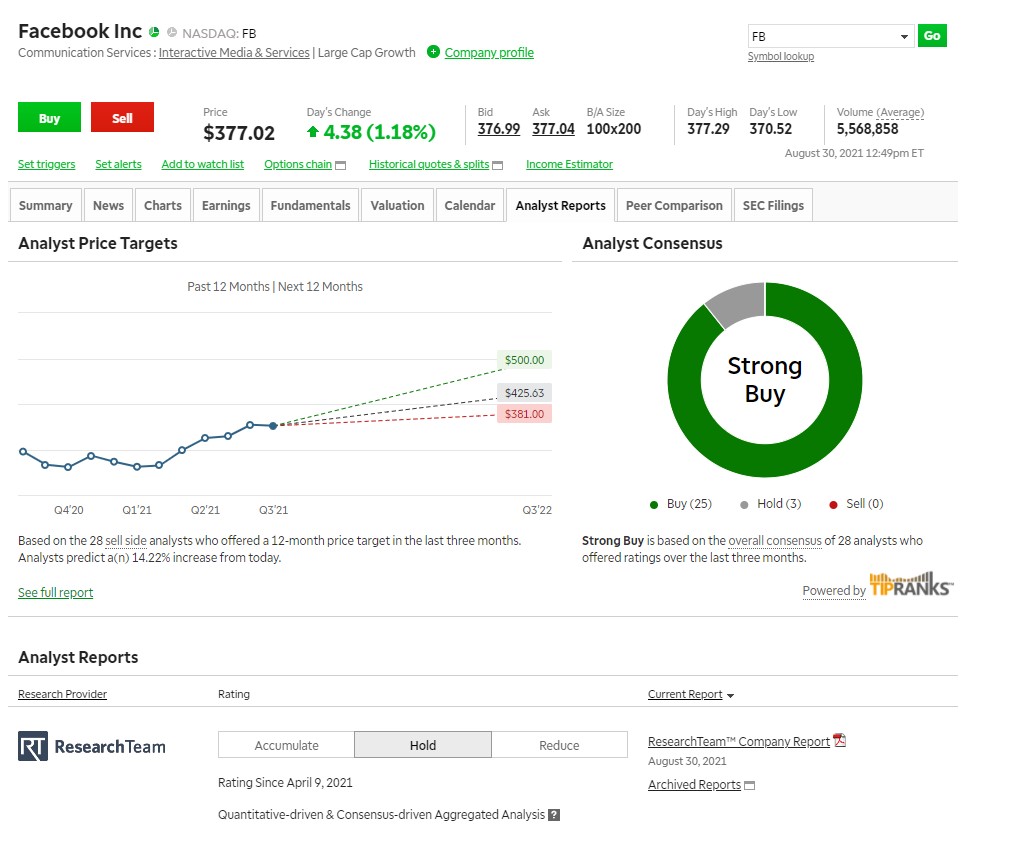1009x848 pixels.
Task: Click the green plus icon beside Company profile
Action: [x=433, y=52]
